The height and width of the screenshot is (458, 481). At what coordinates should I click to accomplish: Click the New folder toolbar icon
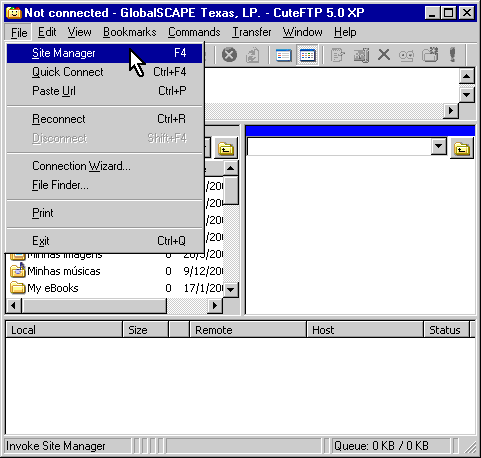click(430, 55)
